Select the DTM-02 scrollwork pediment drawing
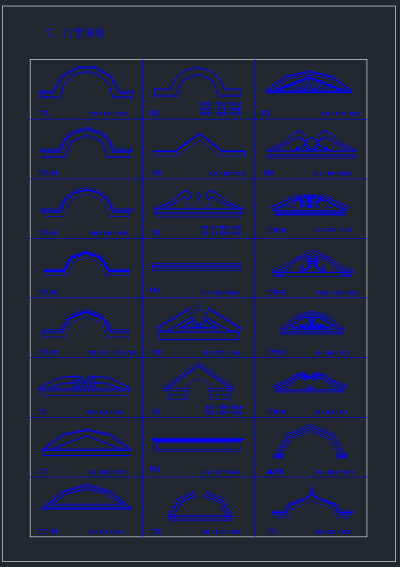Image resolution: width=400 pixels, height=567 pixels. [x=312, y=264]
